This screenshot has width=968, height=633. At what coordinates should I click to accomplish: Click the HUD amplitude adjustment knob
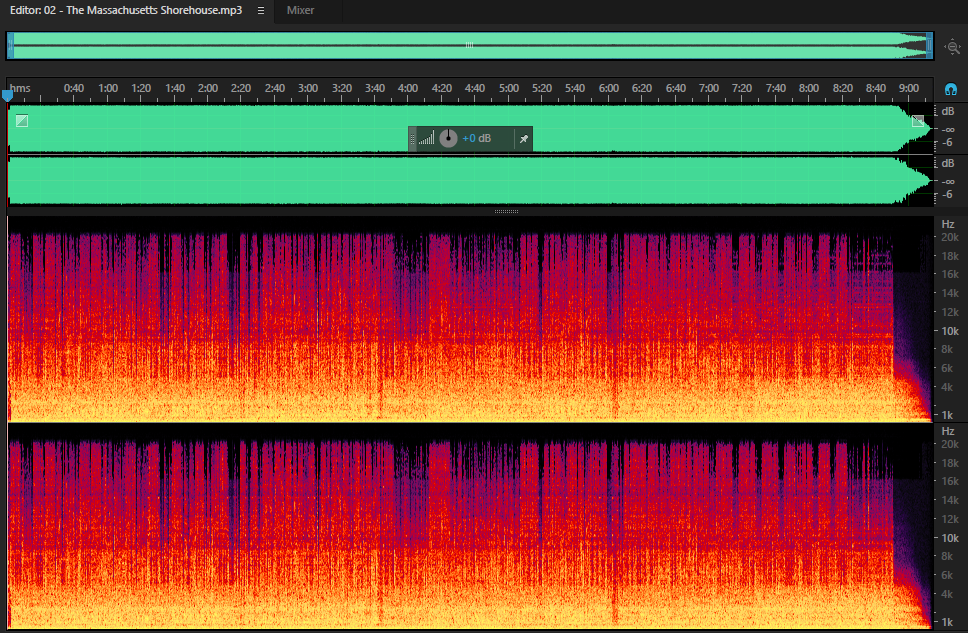[448, 138]
